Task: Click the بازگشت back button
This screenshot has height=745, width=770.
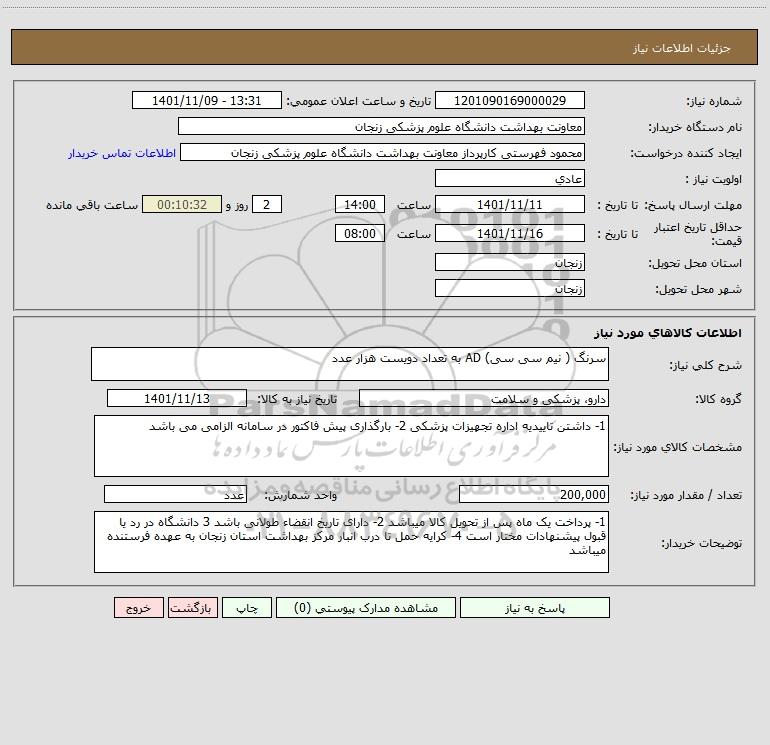Action: pos(192,607)
